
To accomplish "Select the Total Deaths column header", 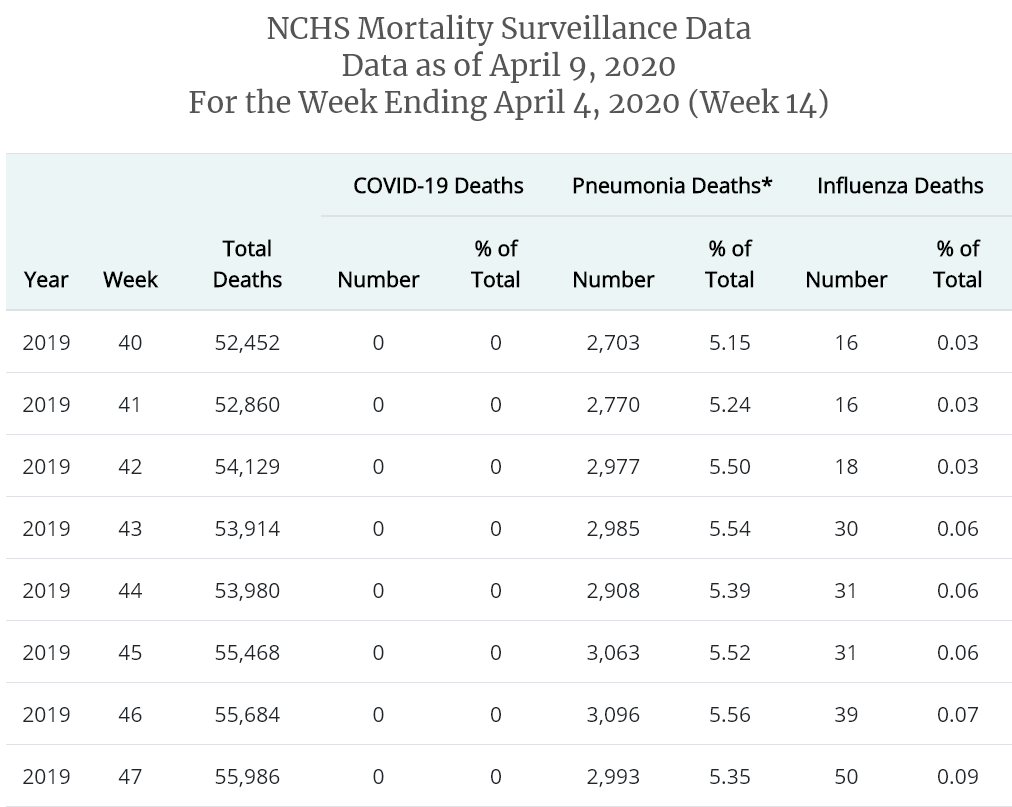I will pos(247,264).
